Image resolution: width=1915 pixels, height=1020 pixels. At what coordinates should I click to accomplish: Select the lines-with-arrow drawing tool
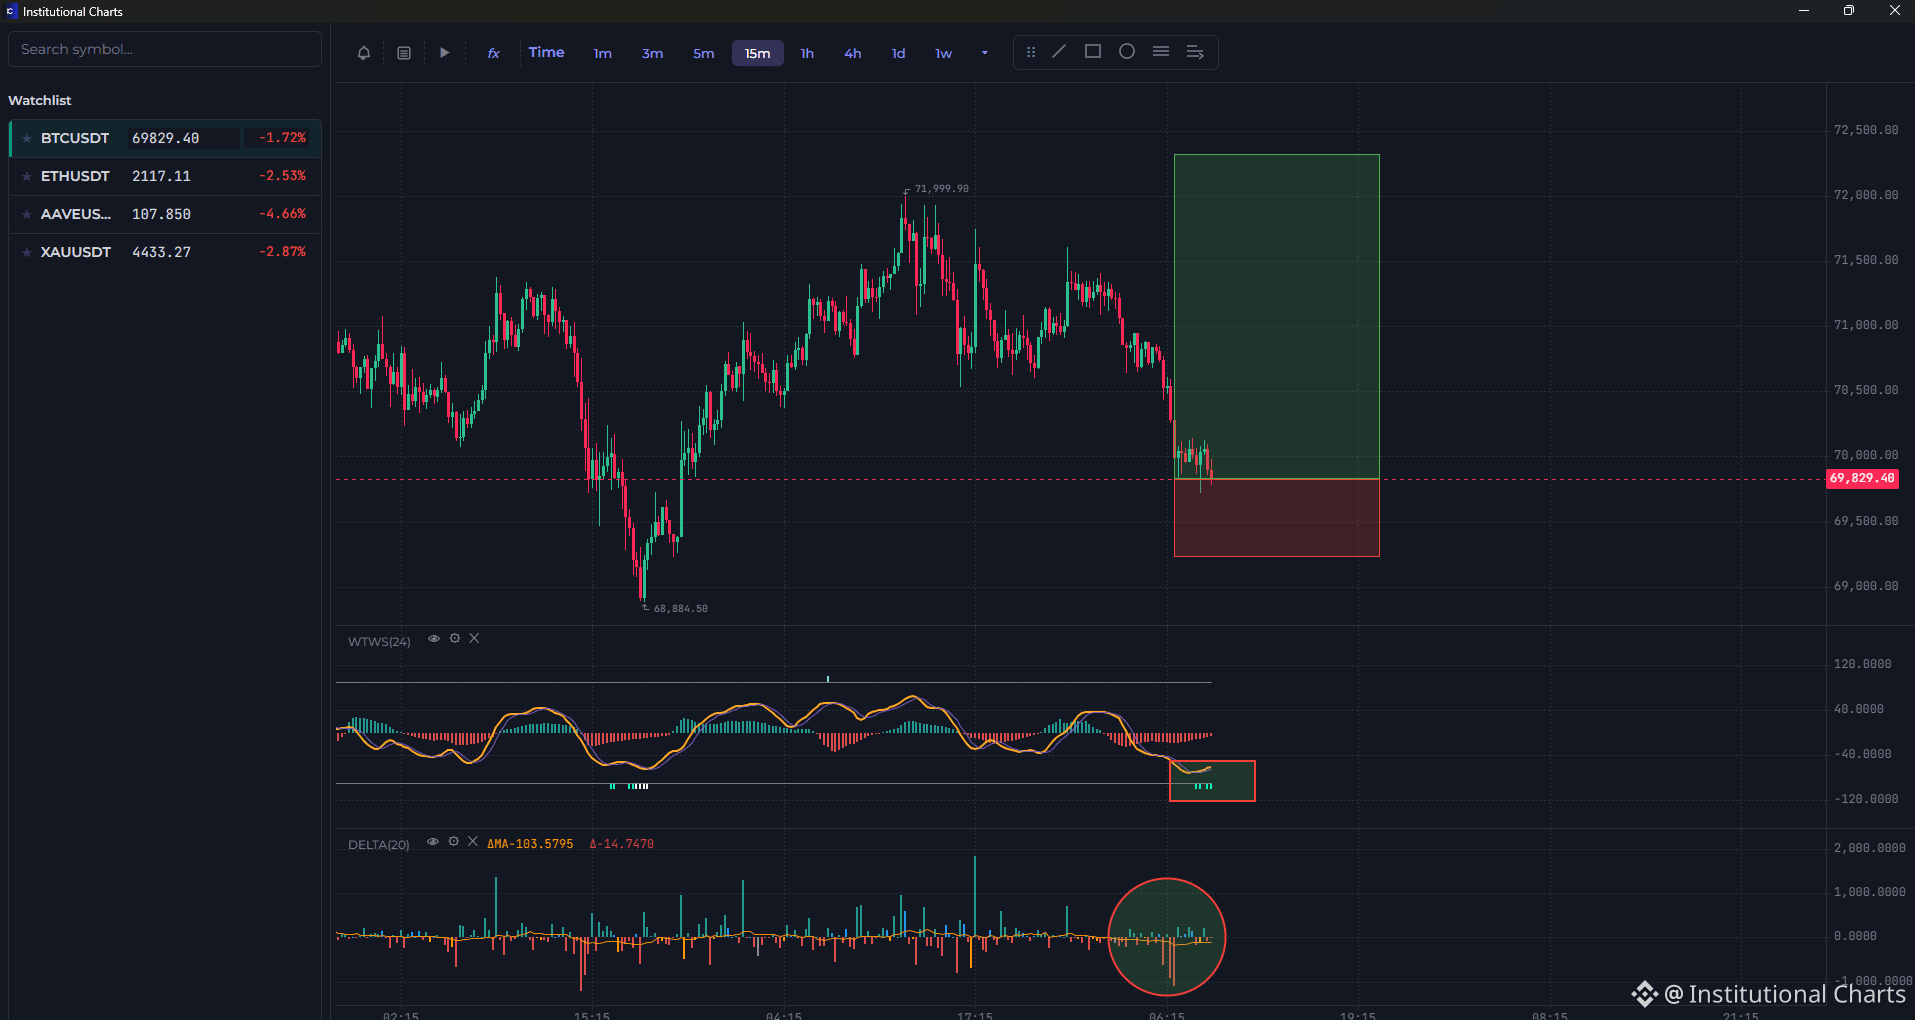pos(1195,52)
